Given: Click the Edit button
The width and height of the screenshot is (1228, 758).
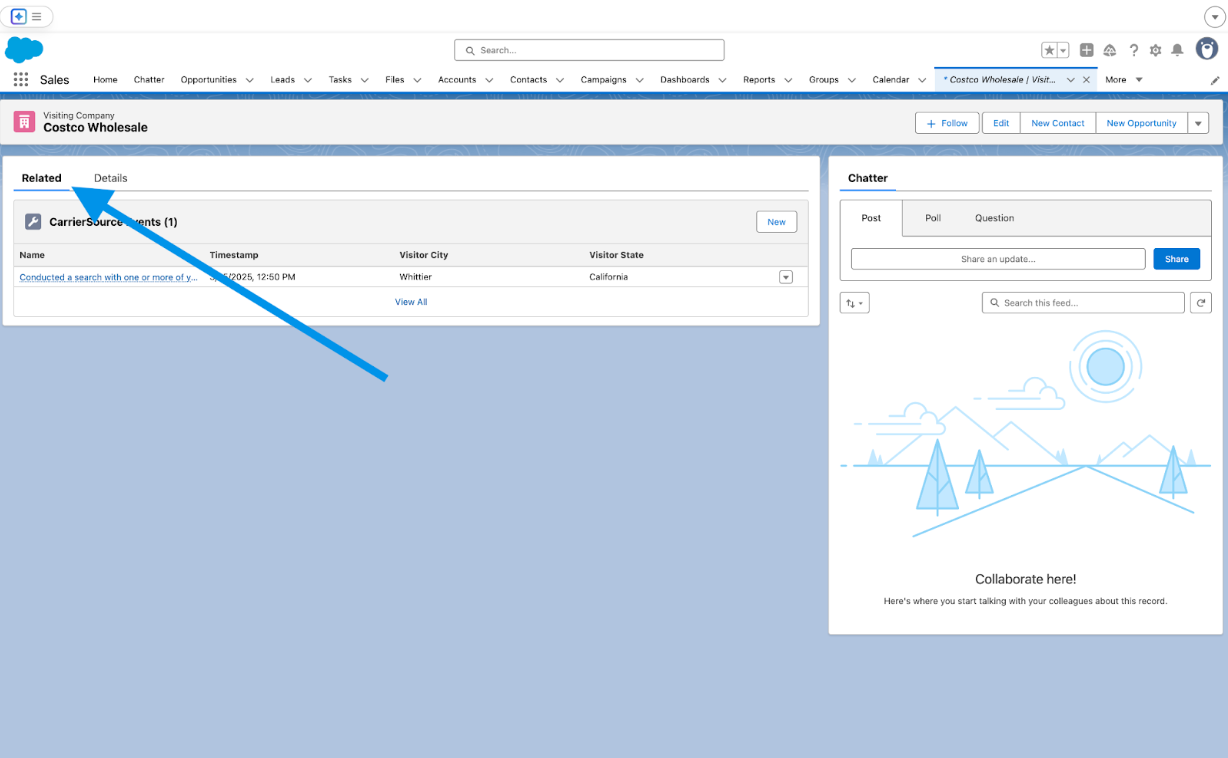Looking at the screenshot, I should pos(1001,123).
